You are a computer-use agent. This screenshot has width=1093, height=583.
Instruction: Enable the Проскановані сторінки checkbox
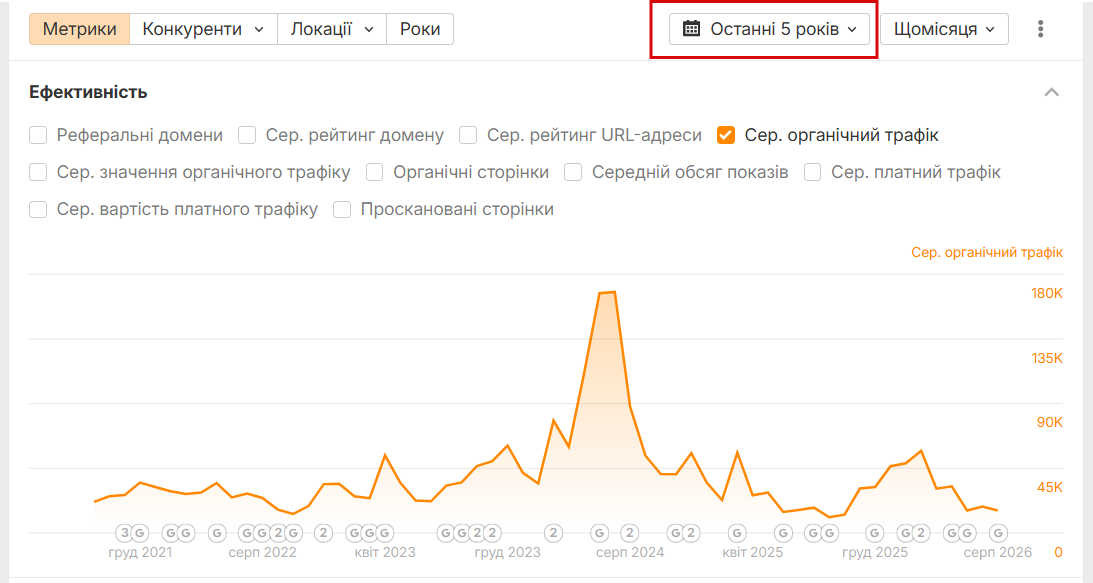click(x=342, y=209)
